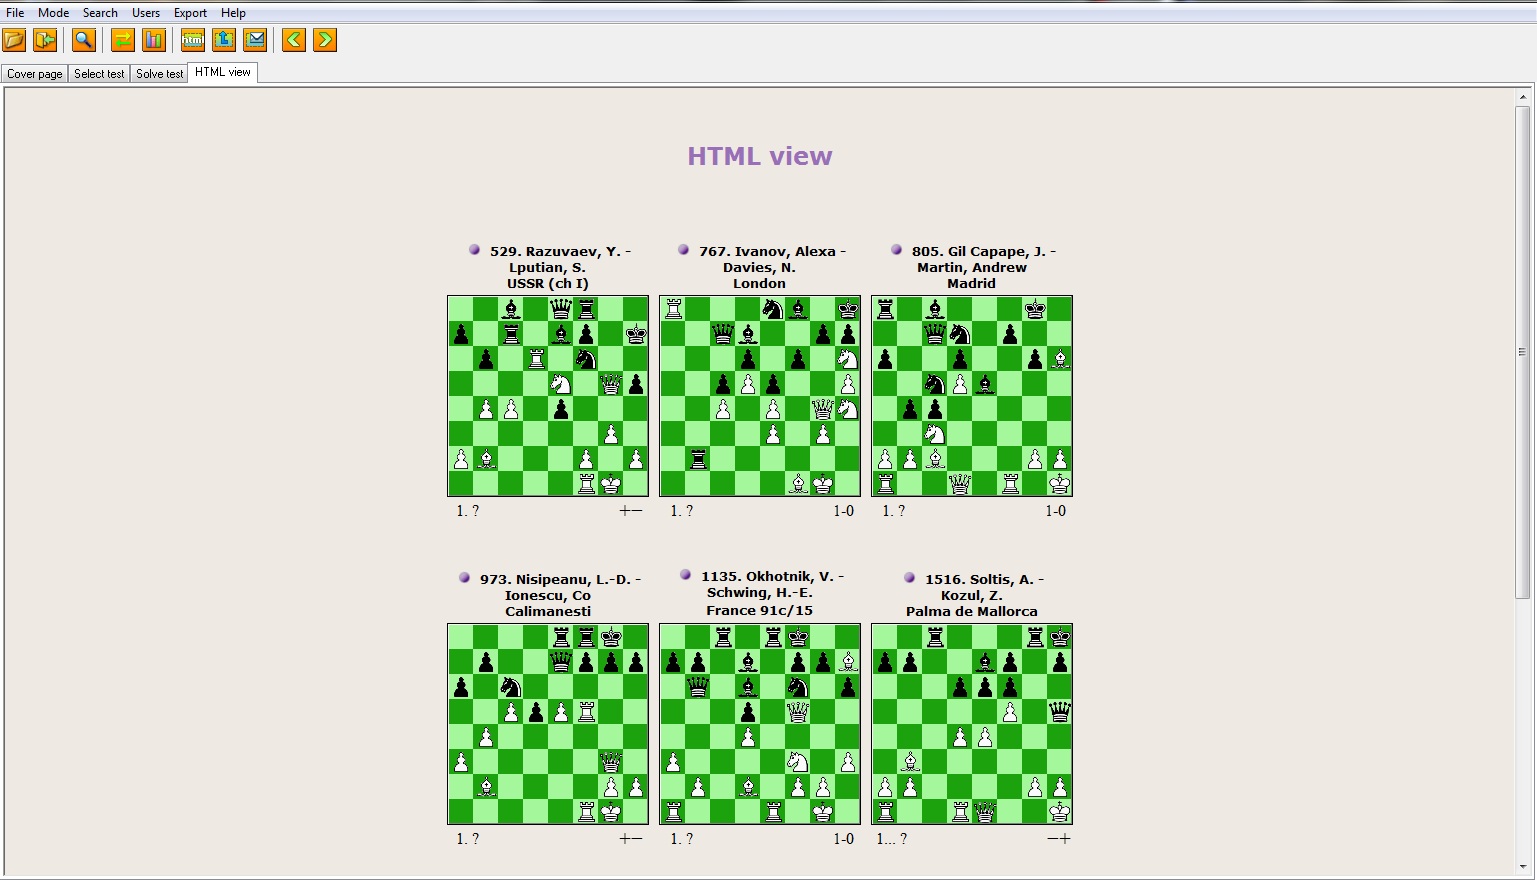Screen dimensions: 1537x881
Task: Open the Mode menu
Action: click(x=53, y=12)
